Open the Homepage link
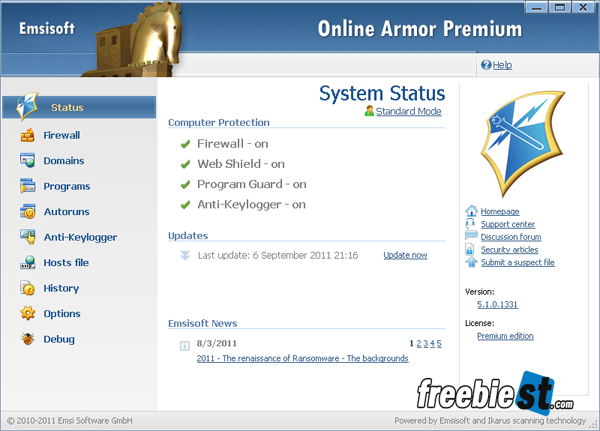This screenshot has height=431, width=600. 500,211
